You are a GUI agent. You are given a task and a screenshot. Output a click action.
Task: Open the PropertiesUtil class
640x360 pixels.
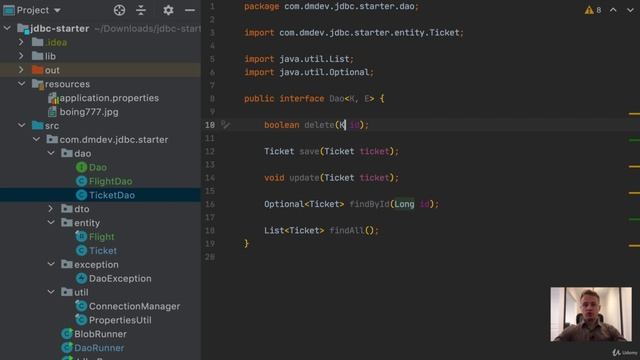click(x=120, y=320)
